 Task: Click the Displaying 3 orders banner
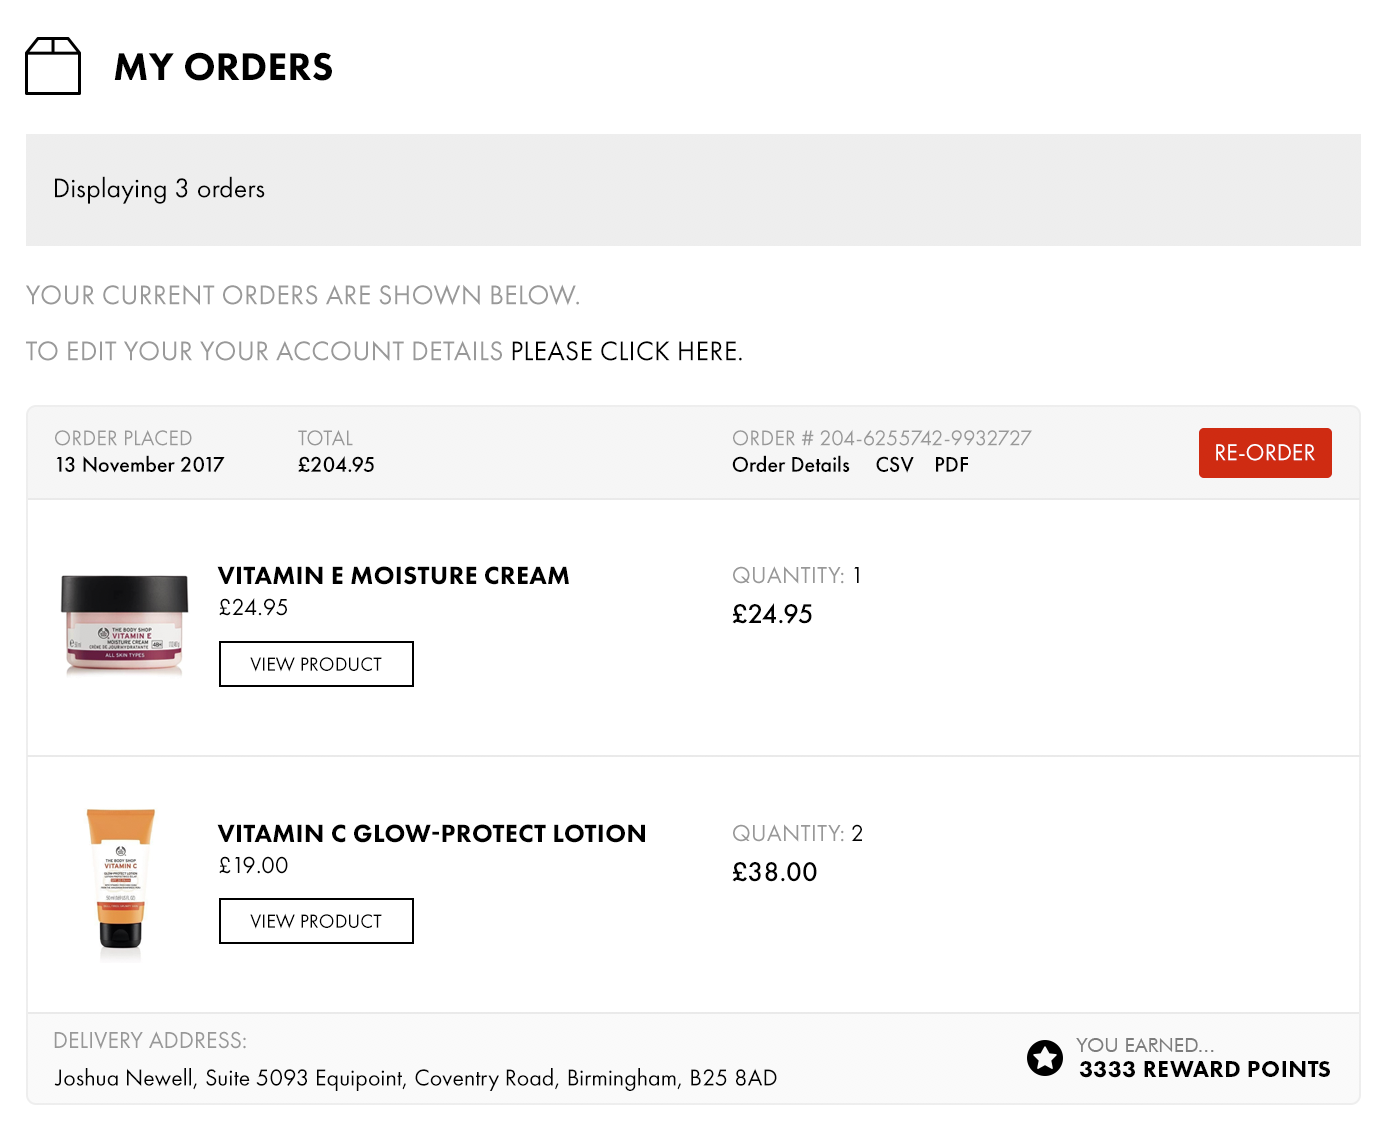(693, 190)
